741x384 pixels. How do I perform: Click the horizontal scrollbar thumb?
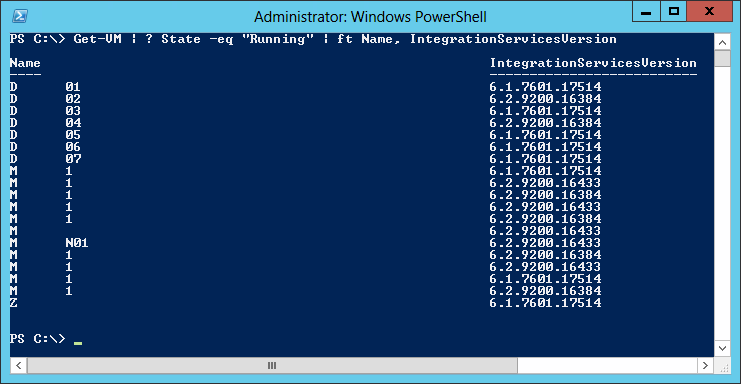[x=272, y=365]
